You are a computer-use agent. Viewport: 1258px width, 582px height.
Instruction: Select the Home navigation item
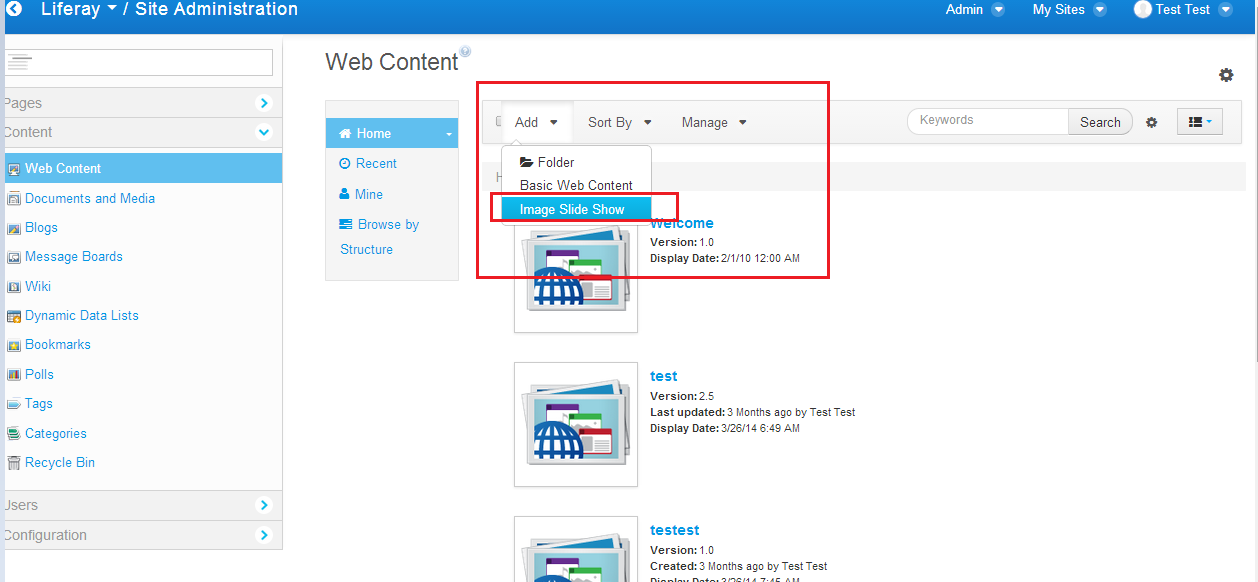[x=392, y=133]
